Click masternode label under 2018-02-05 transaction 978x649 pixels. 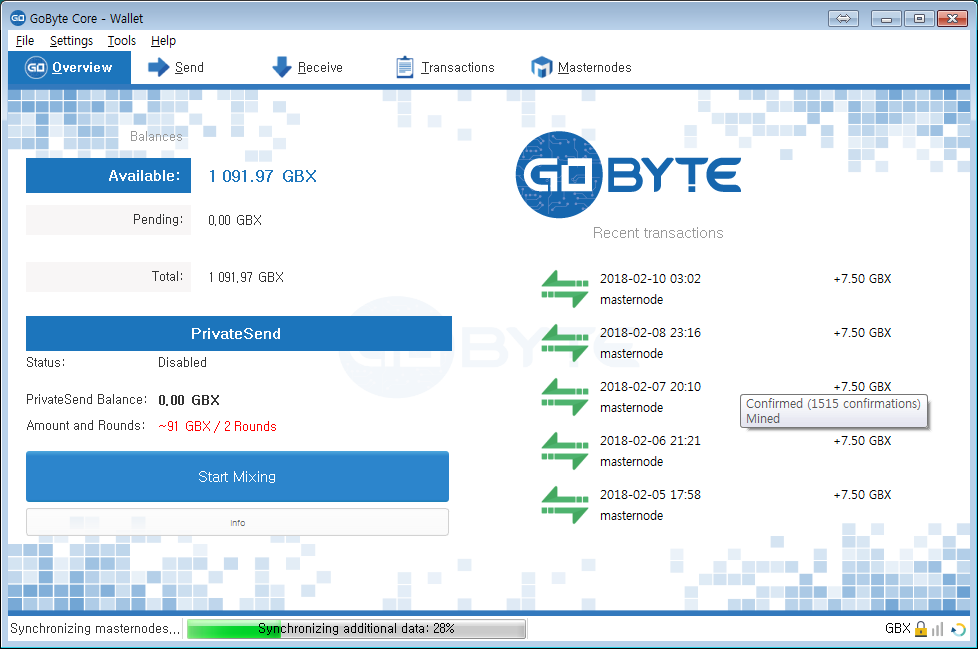(x=631, y=516)
